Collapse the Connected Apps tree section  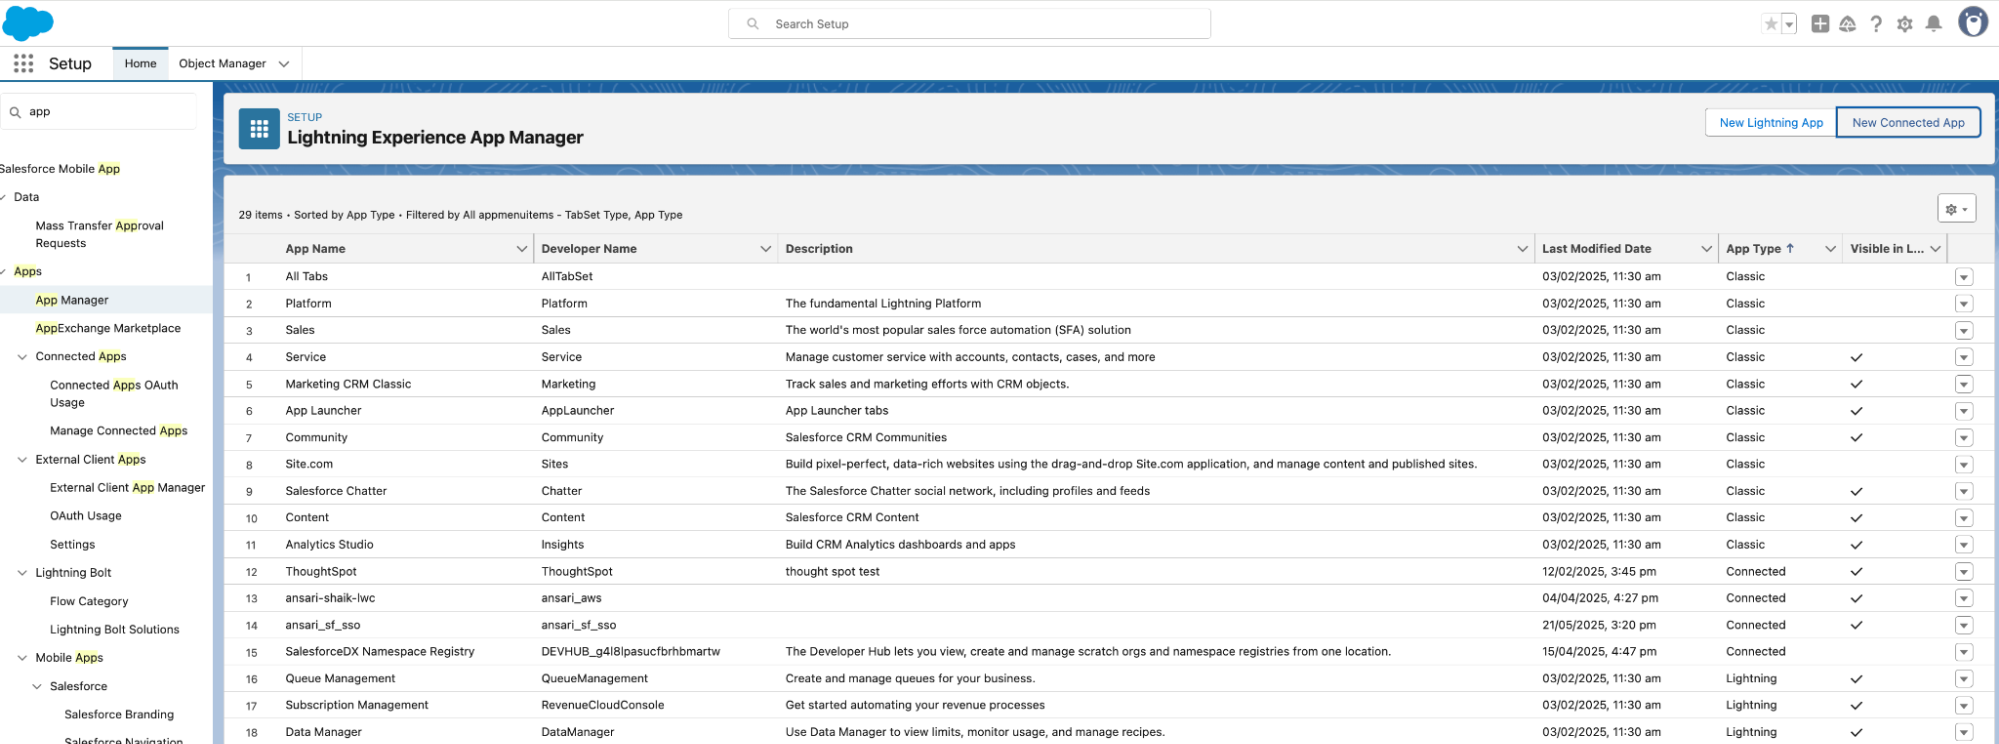[22, 357]
